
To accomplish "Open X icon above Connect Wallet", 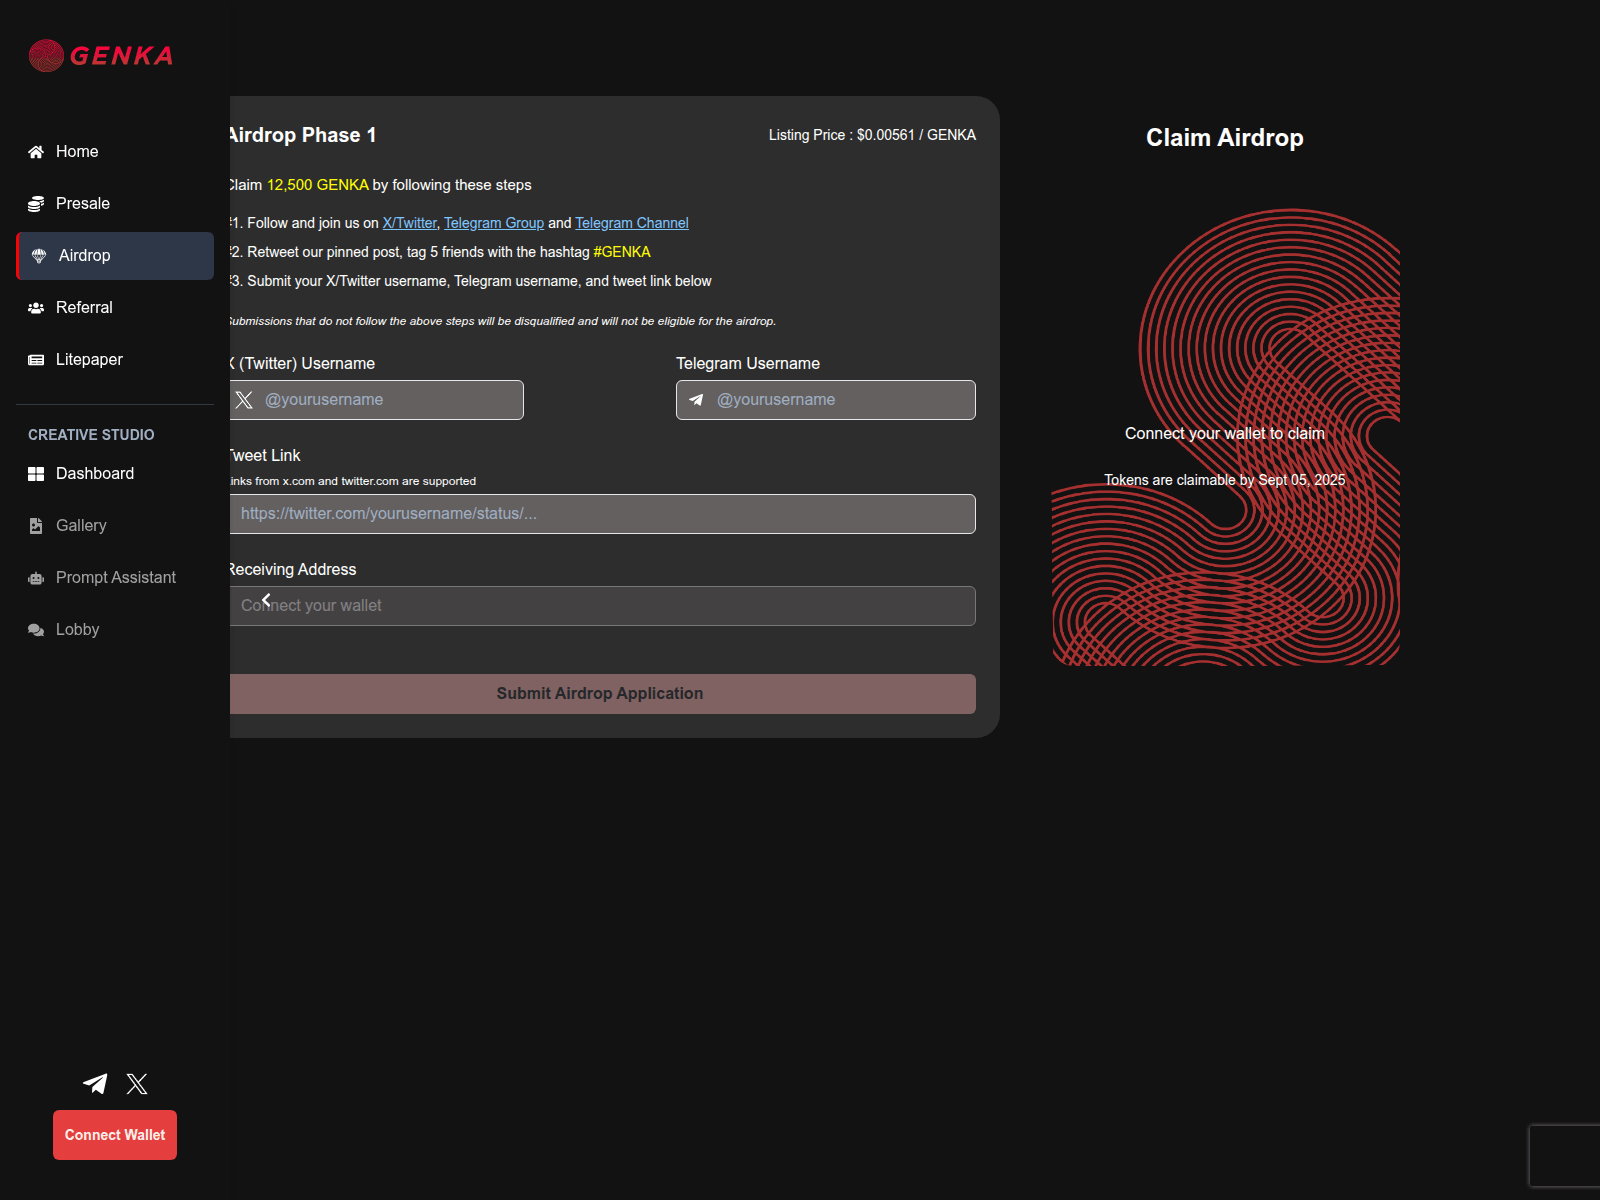I will point(137,1083).
